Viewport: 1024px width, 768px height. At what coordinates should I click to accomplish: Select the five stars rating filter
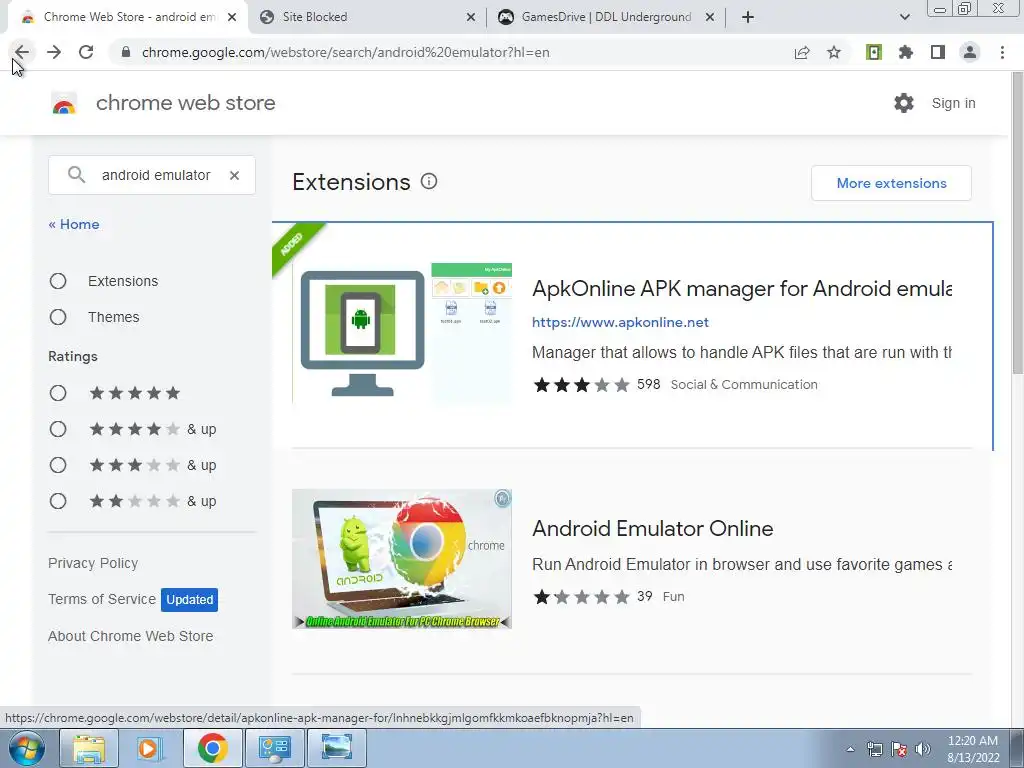[x=58, y=393]
